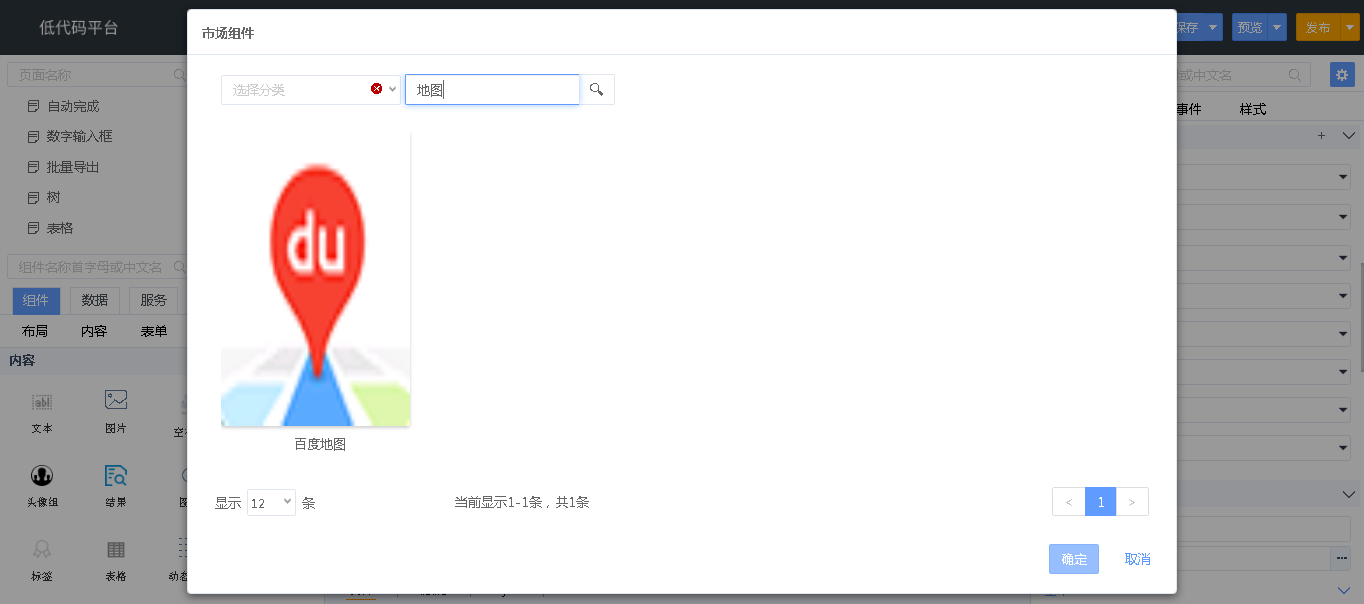Open the page size dropdown showing 12

271,503
